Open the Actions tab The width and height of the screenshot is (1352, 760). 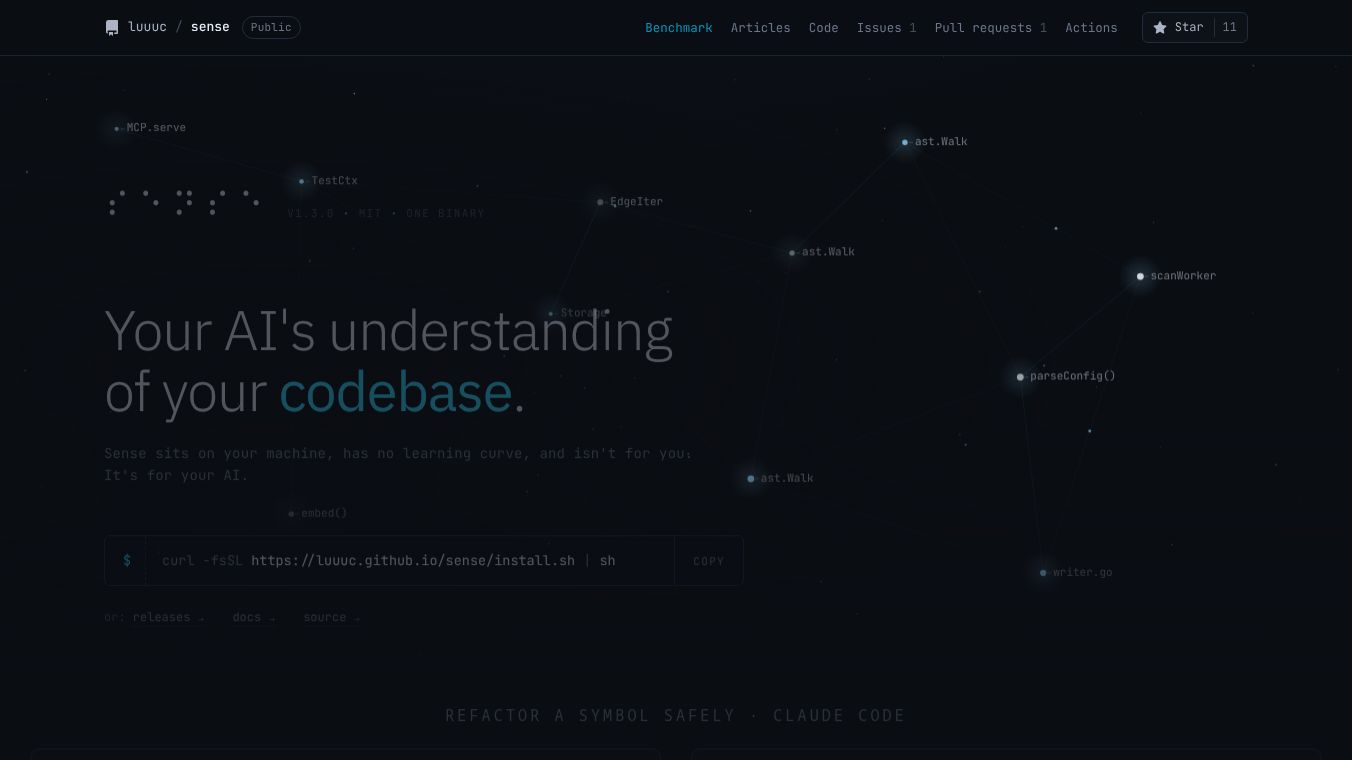[1091, 28]
